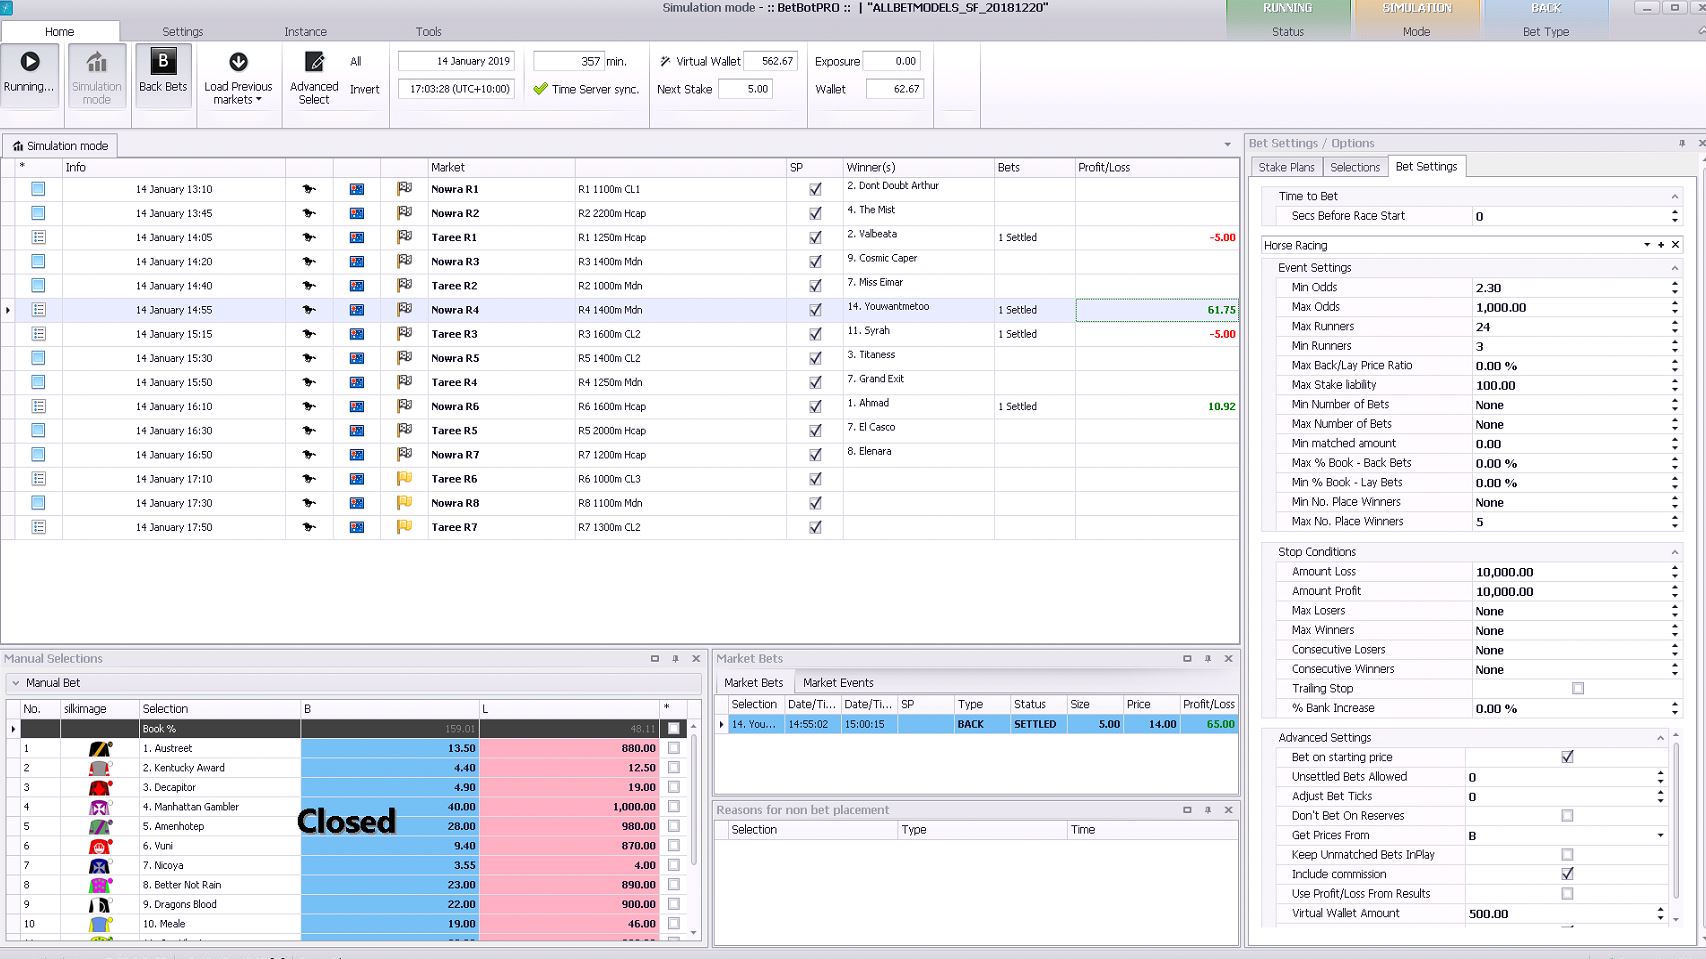
Task: Click the Time Server sync checkmark icon
Action: coord(541,89)
